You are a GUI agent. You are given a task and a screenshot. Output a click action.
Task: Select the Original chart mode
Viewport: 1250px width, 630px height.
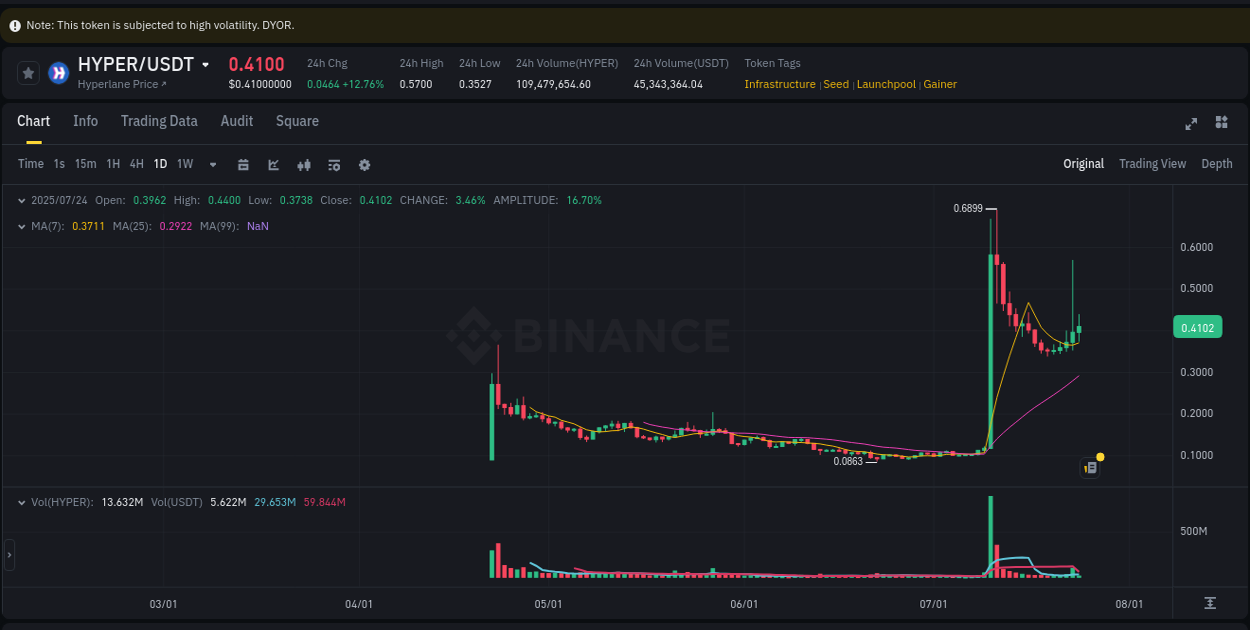pos(1083,163)
